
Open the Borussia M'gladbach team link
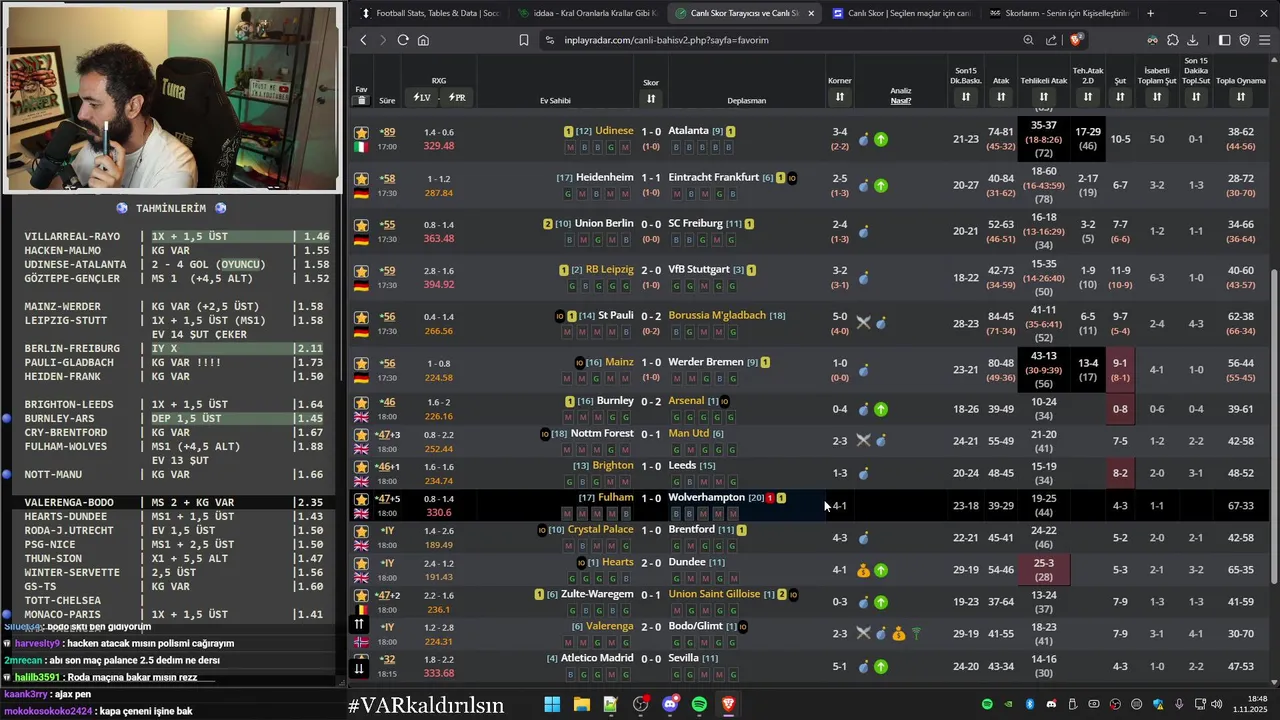click(x=717, y=315)
